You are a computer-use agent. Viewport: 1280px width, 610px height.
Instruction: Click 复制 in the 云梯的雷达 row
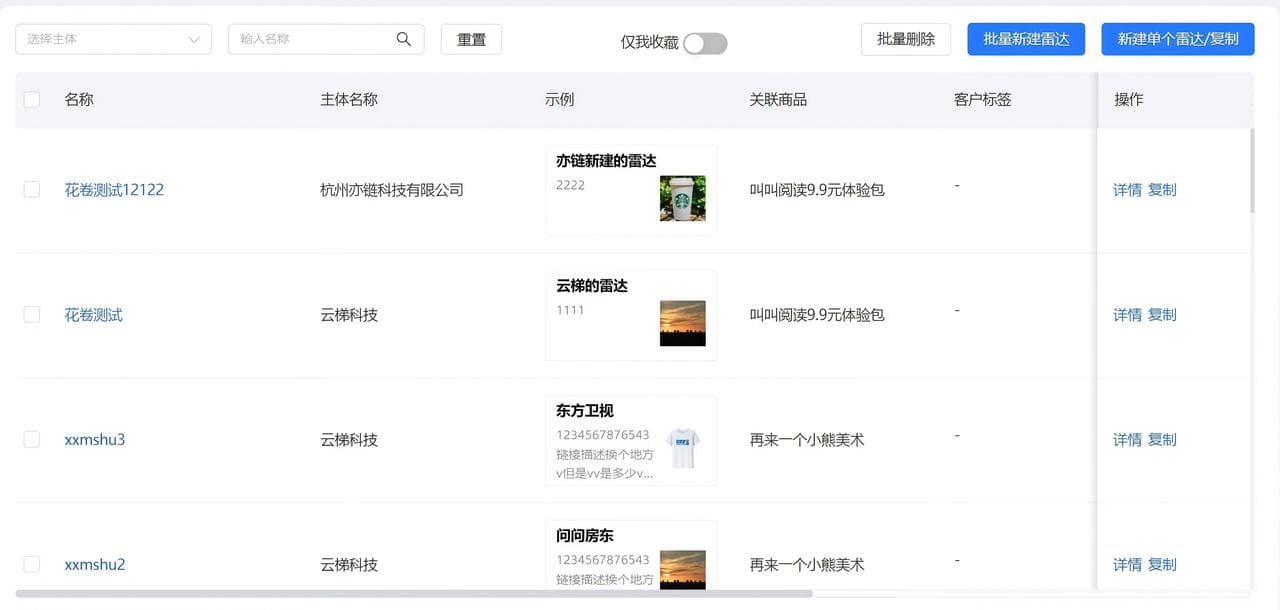coord(1162,314)
